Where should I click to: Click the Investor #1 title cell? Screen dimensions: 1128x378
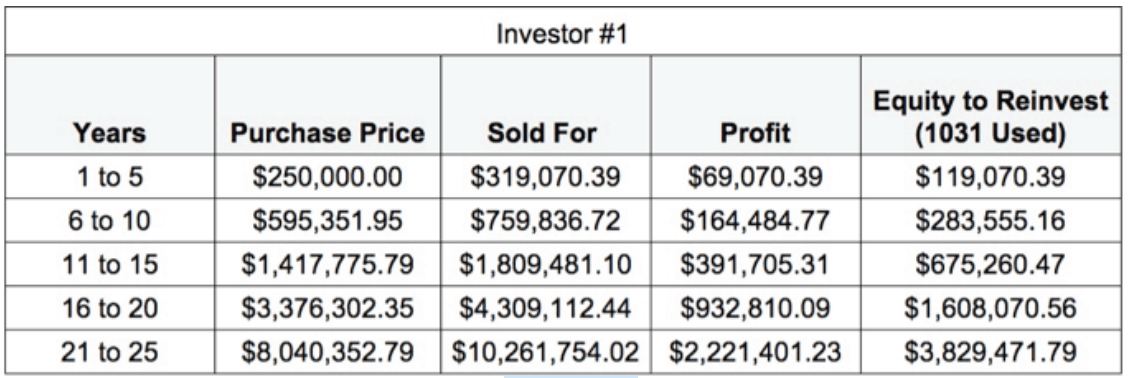pos(562,34)
